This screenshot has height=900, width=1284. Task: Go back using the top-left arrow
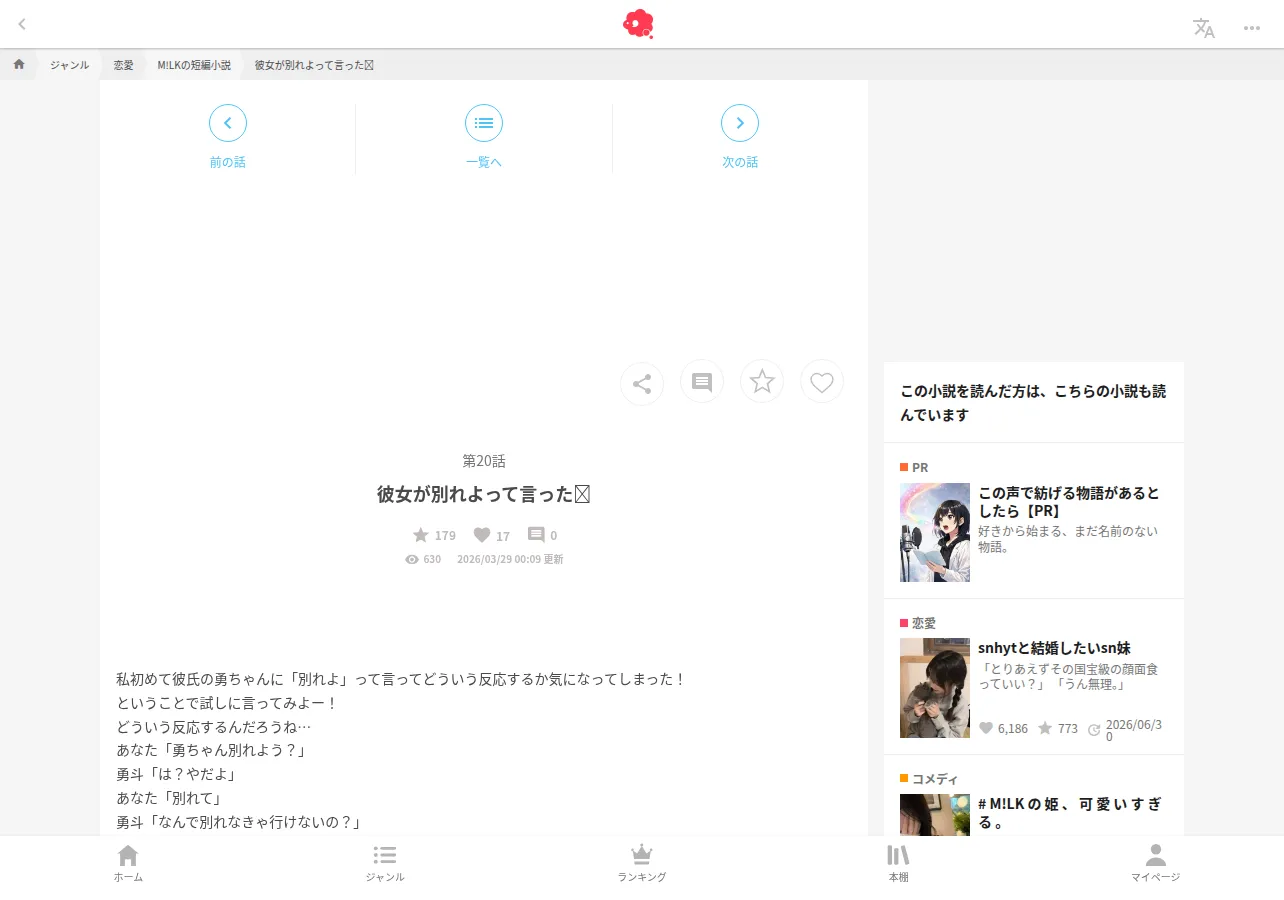[22, 24]
